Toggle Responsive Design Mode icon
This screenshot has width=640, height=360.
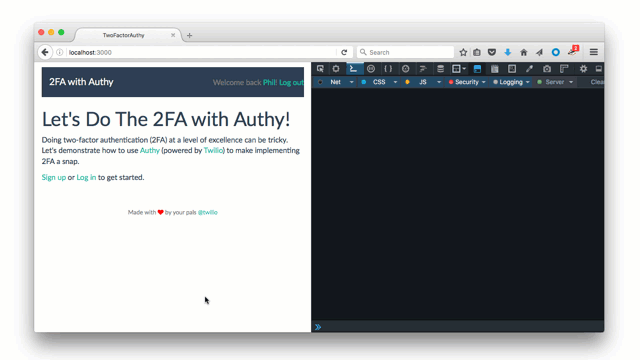coord(512,69)
